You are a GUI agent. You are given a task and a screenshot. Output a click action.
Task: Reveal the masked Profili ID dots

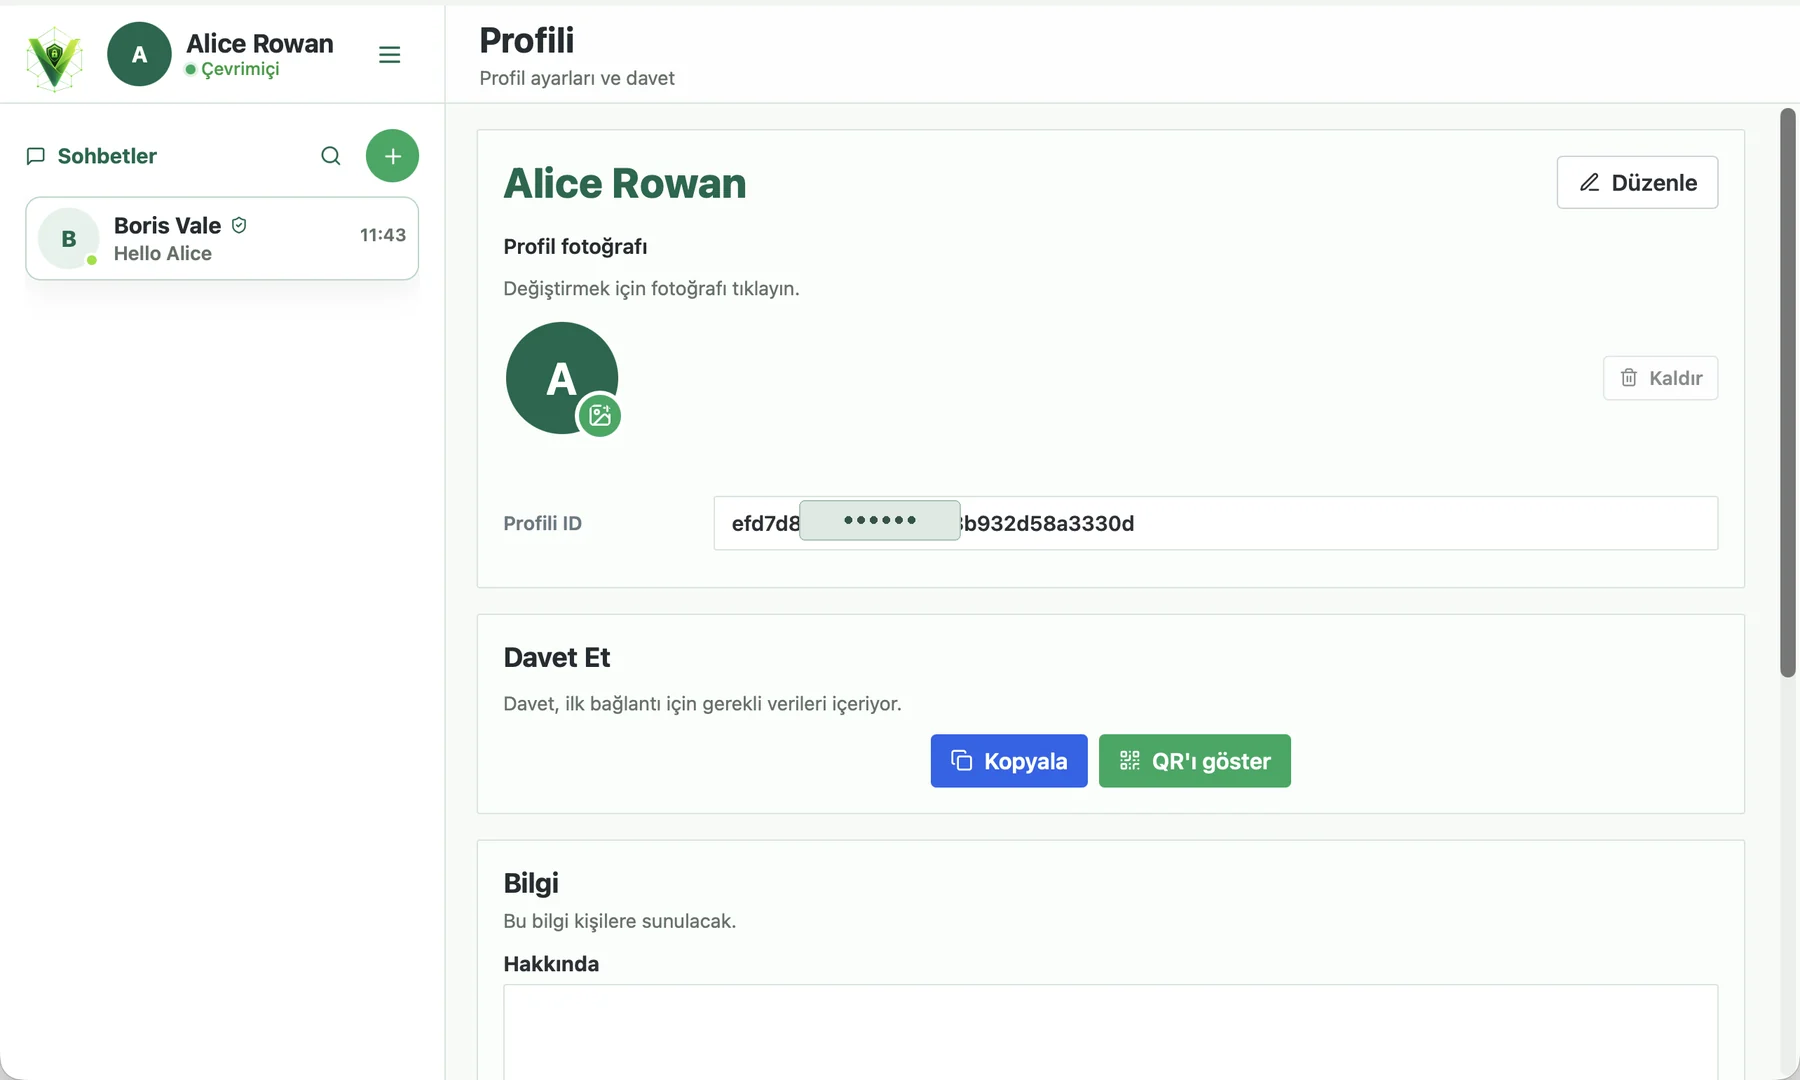(x=880, y=520)
